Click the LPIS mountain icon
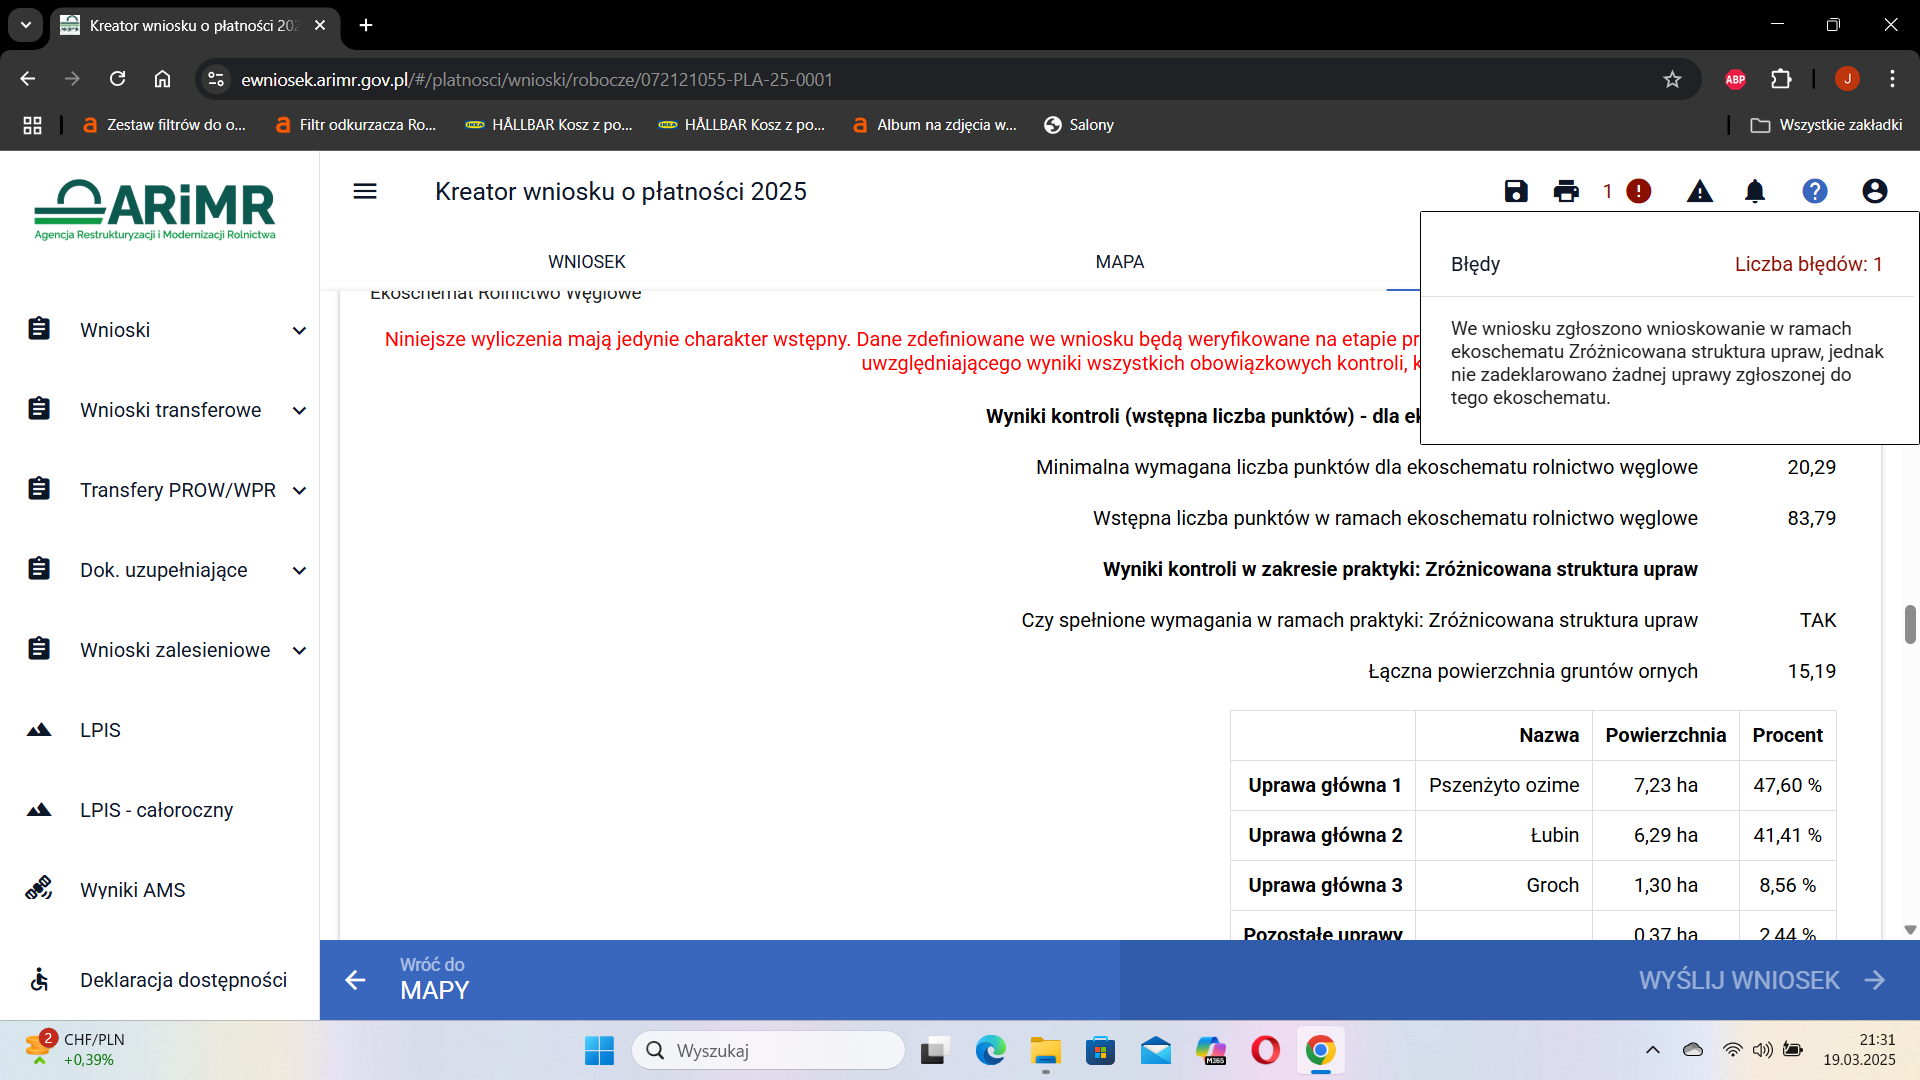Screen dimensions: 1920x1080 coord(39,730)
